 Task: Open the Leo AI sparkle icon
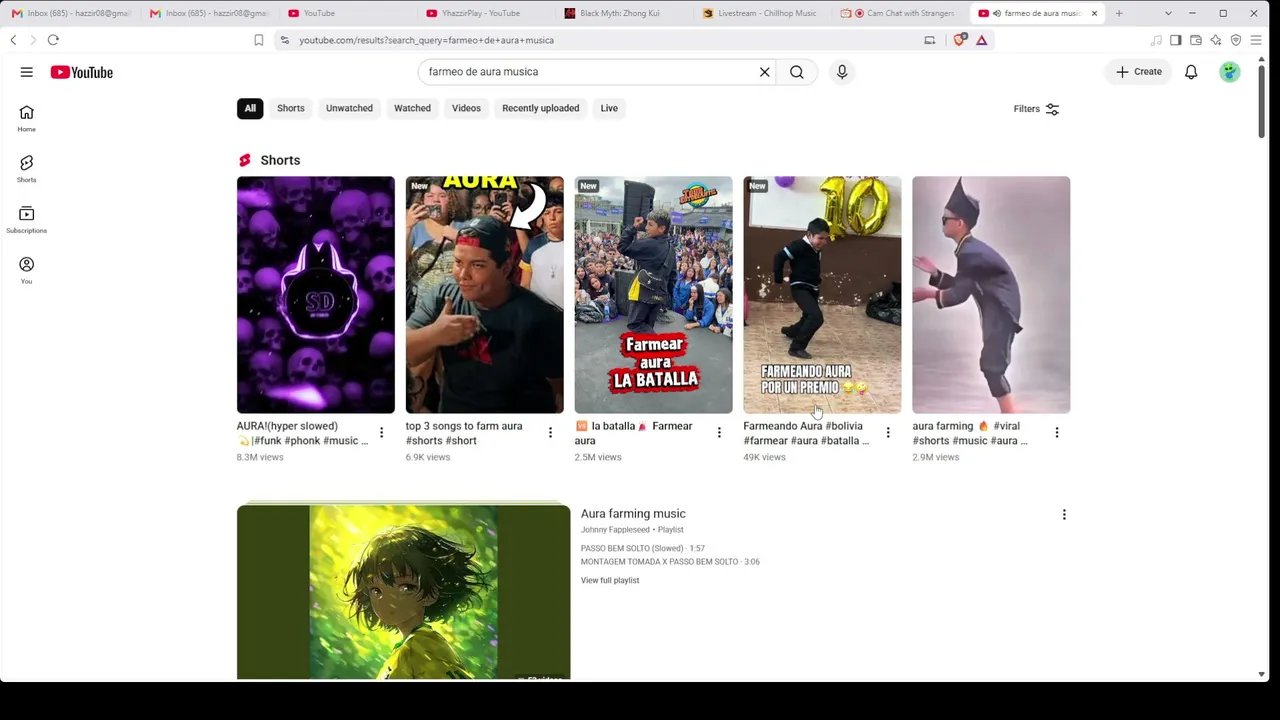(x=1215, y=40)
